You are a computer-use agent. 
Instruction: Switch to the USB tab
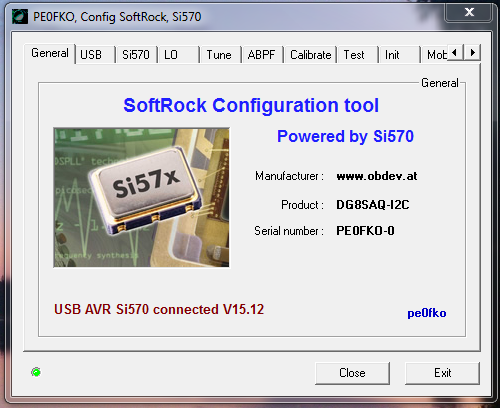point(95,55)
